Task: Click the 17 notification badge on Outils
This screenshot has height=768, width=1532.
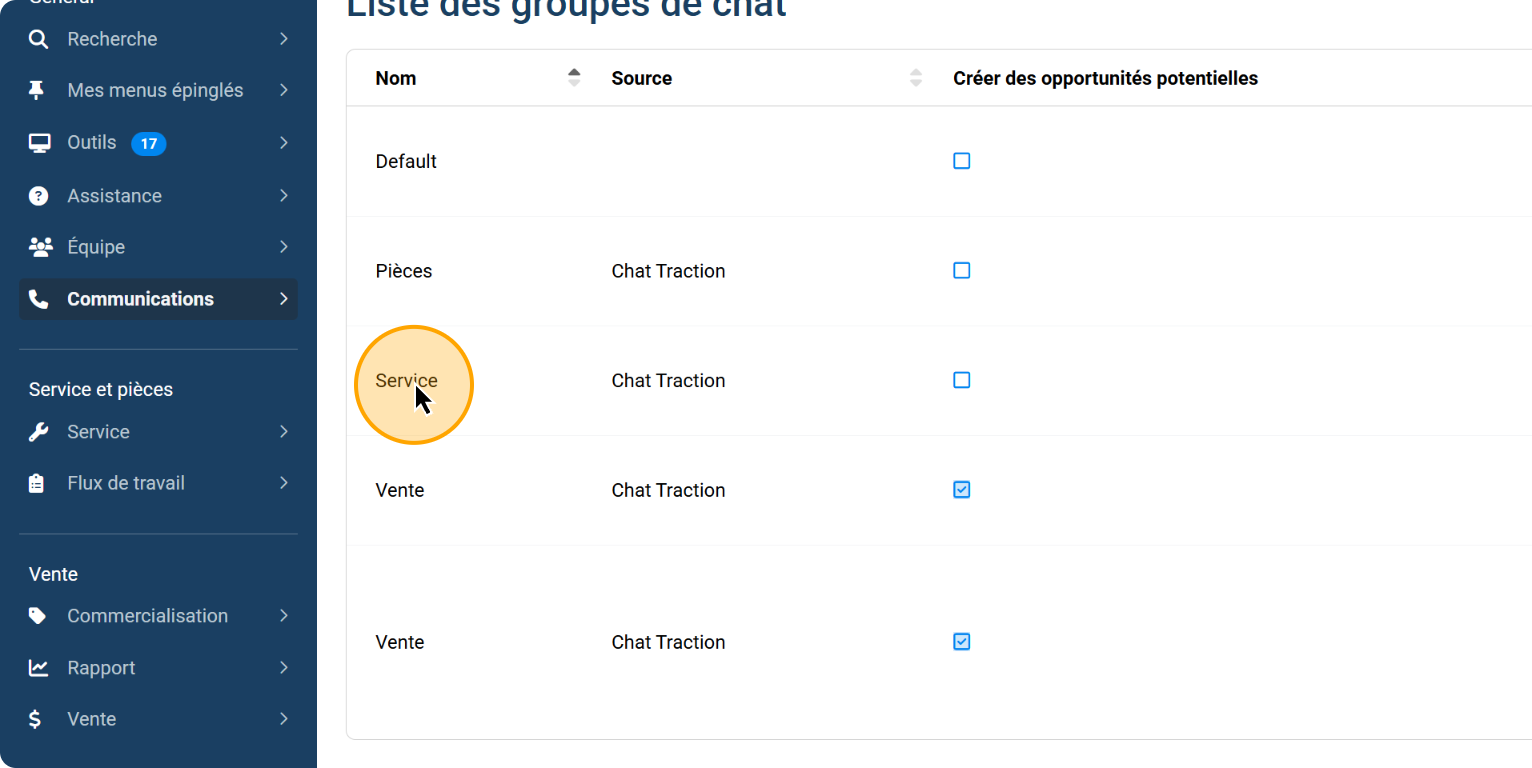Action: click(x=148, y=144)
